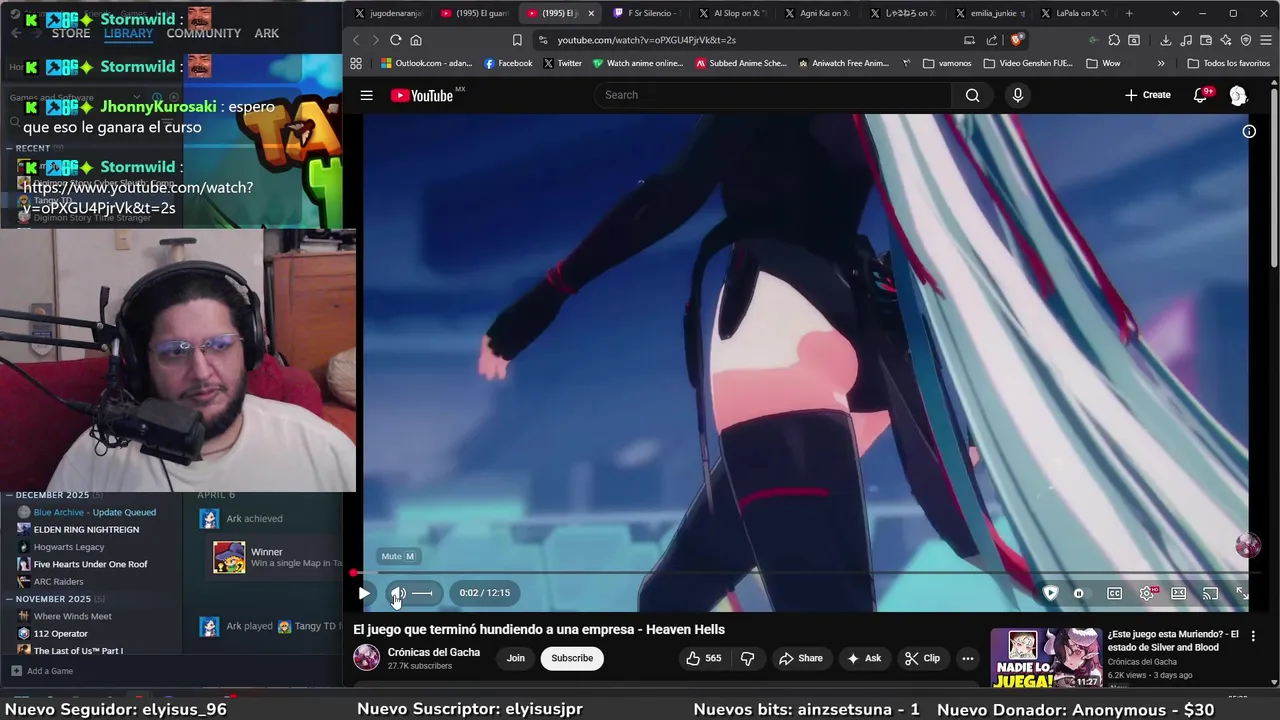Image resolution: width=1280 pixels, height=720 pixels.
Task: Adjust the YouTube volume slider
Action: coord(422,593)
